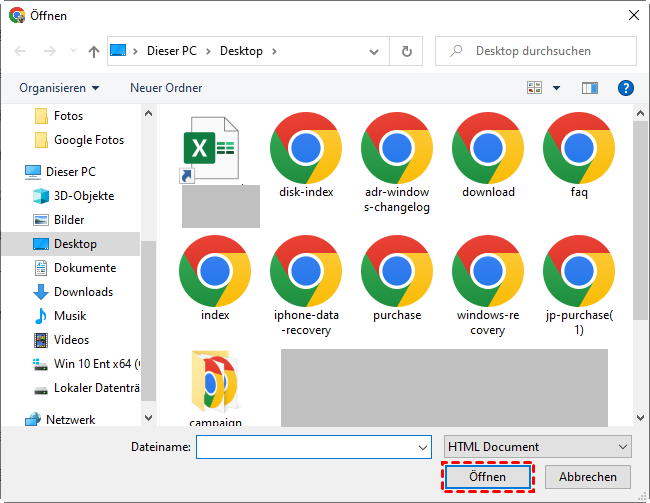Click the search magnifier icon
The height and width of the screenshot is (503, 650).
point(456,51)
